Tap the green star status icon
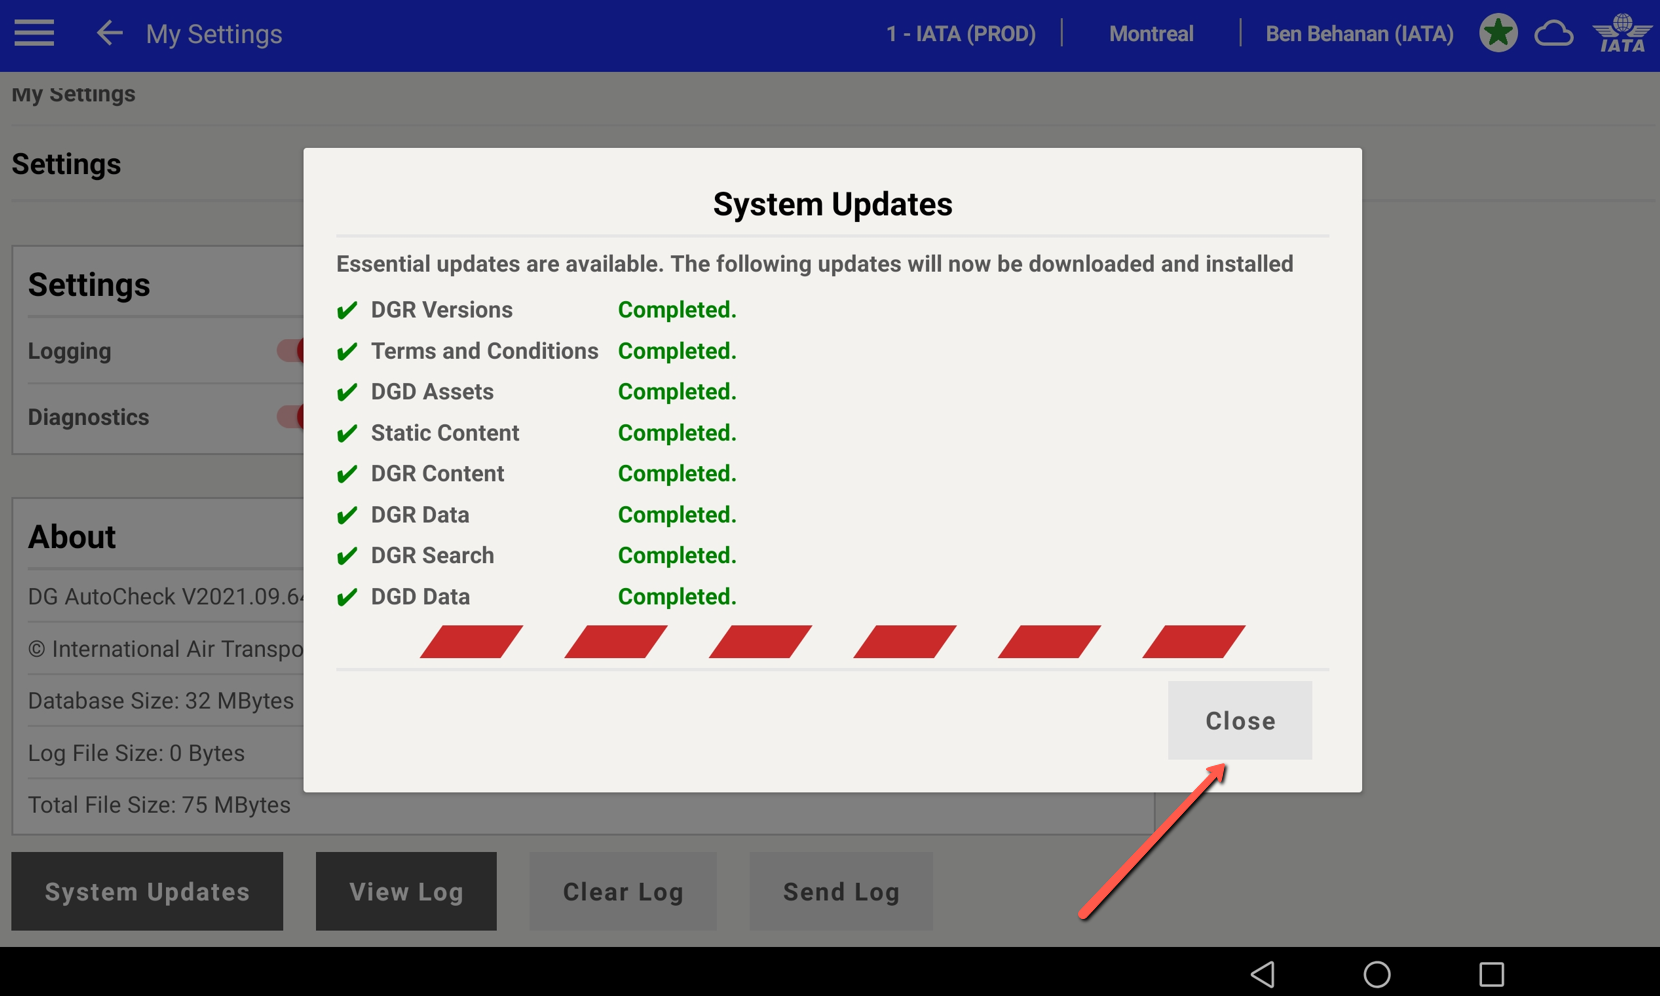 (1498, 33)
